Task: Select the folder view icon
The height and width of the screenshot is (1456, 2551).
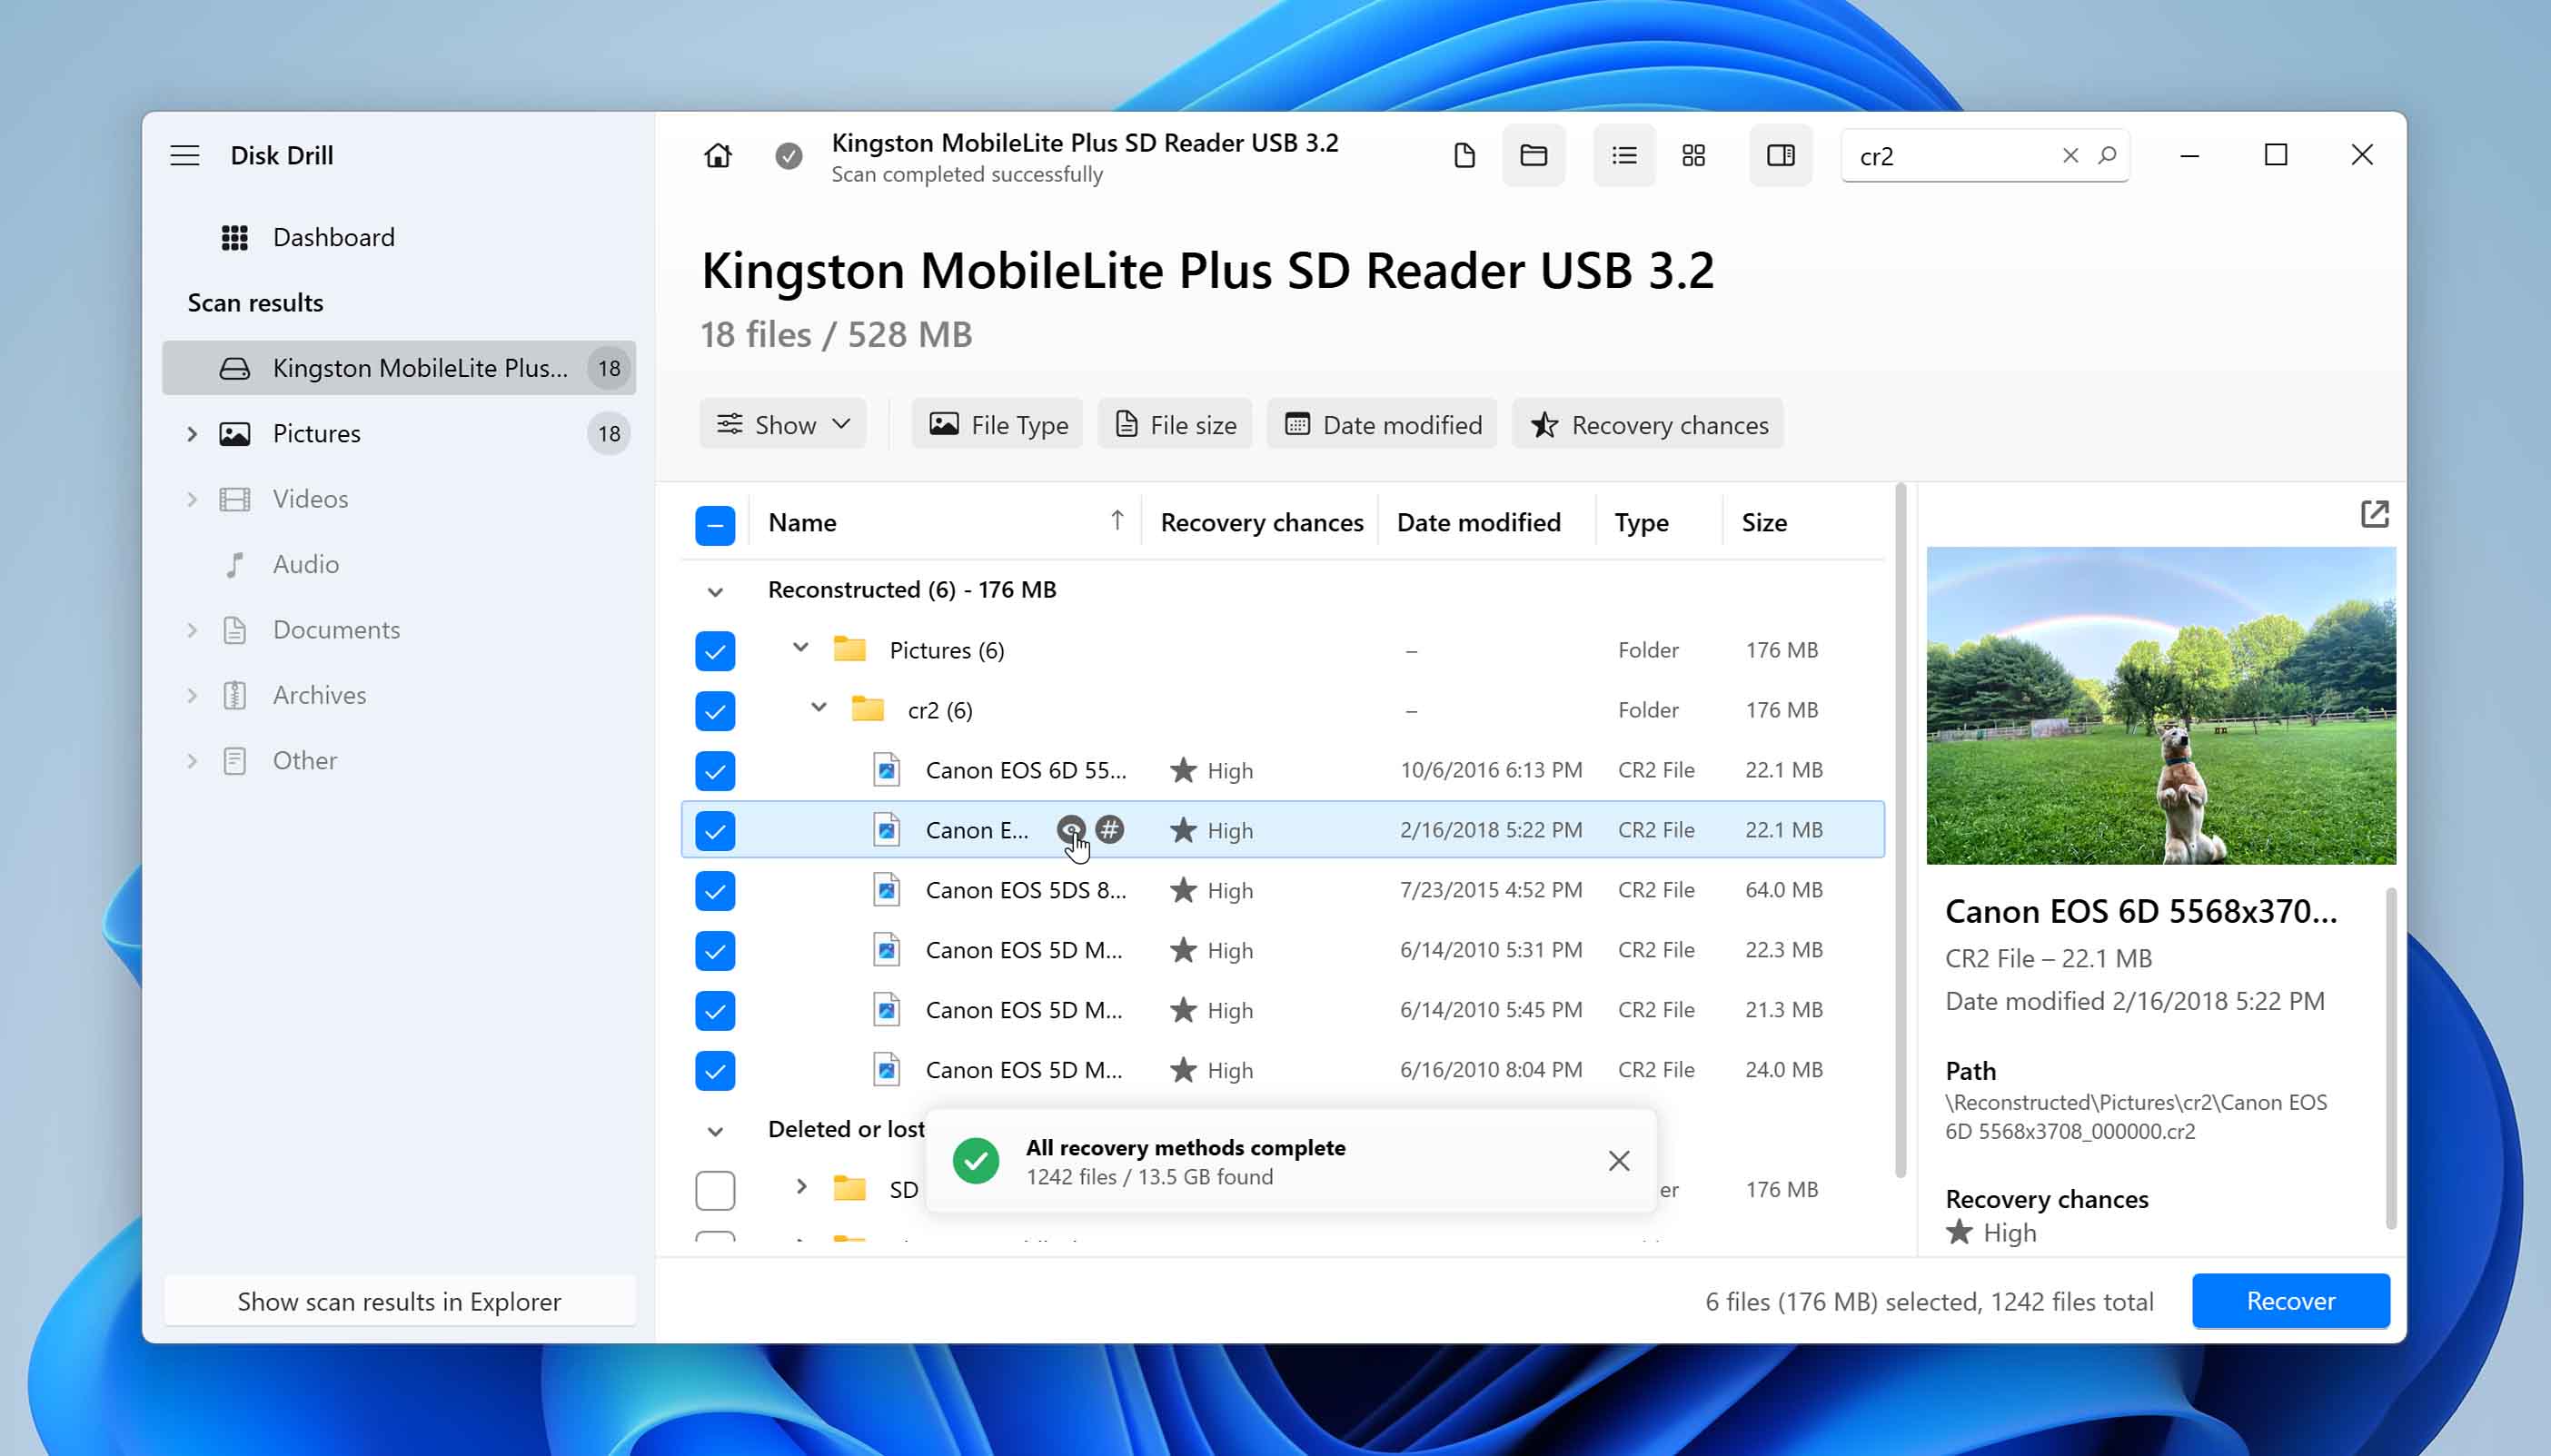Action: [1534, 156]
